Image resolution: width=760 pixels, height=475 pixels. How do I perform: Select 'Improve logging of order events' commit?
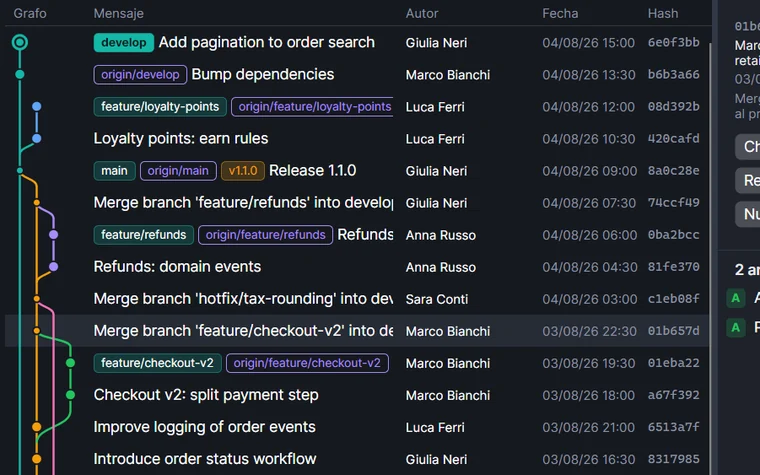click(205, 427)
